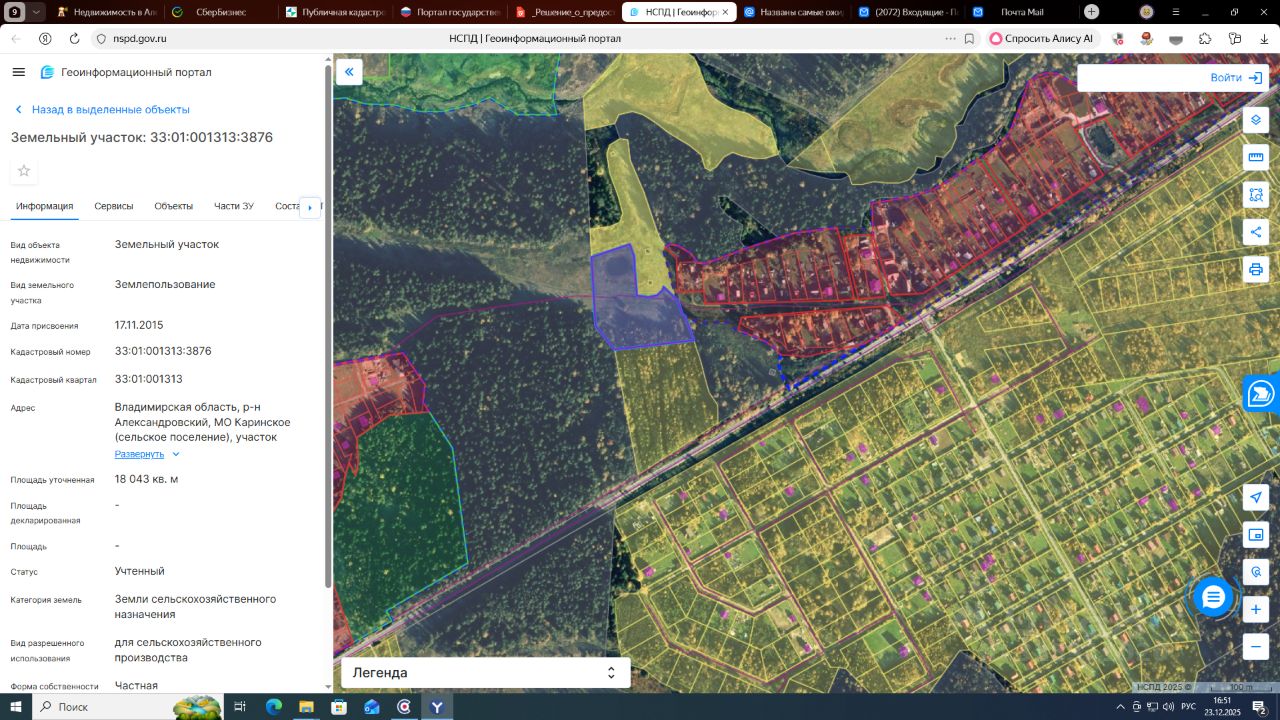1280x720 pixels.
Task: Print the current map view
Action: [x=1256, y=269]
